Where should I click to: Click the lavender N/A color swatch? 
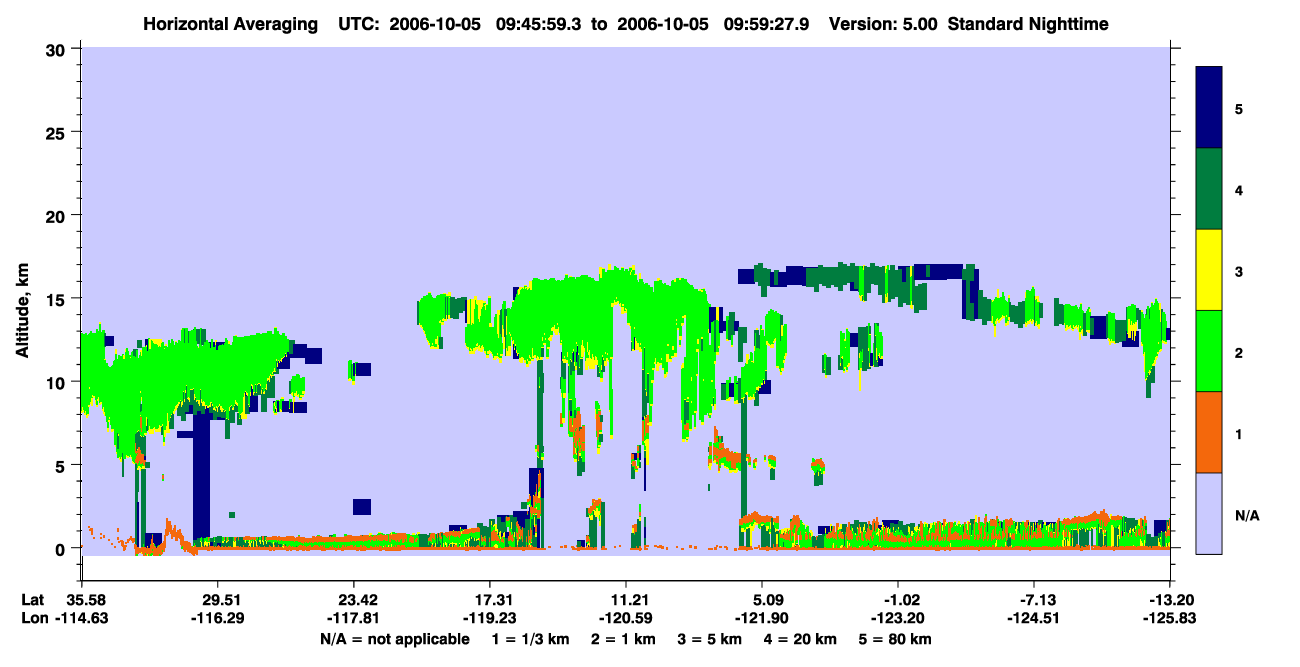(1209, 513)
